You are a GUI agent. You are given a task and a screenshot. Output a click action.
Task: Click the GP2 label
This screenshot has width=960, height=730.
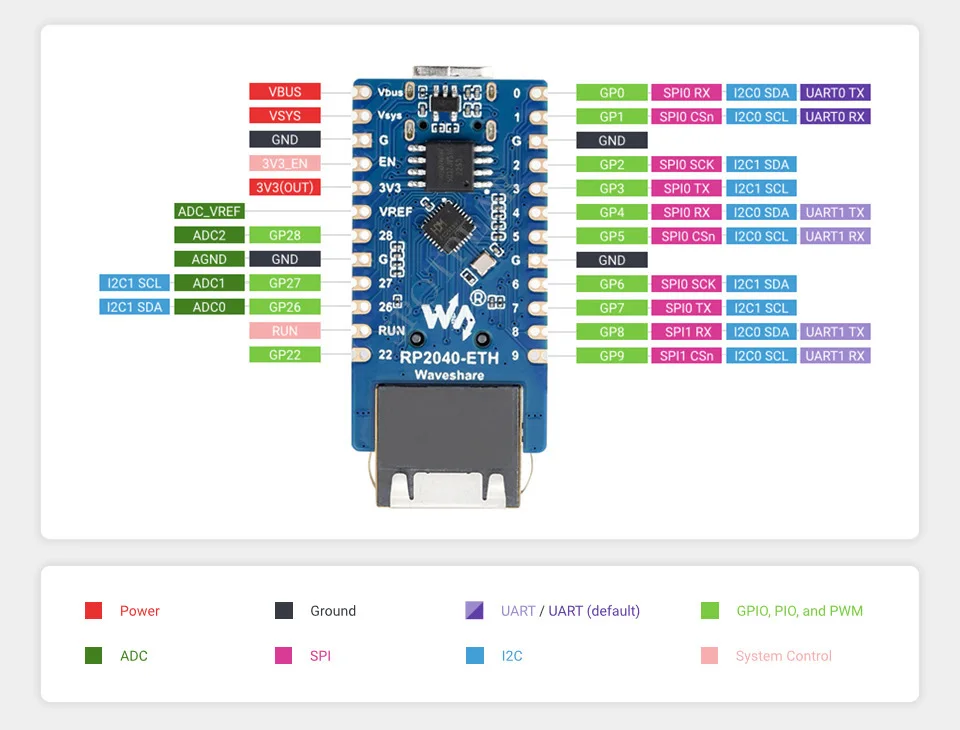tap(612, 164)
